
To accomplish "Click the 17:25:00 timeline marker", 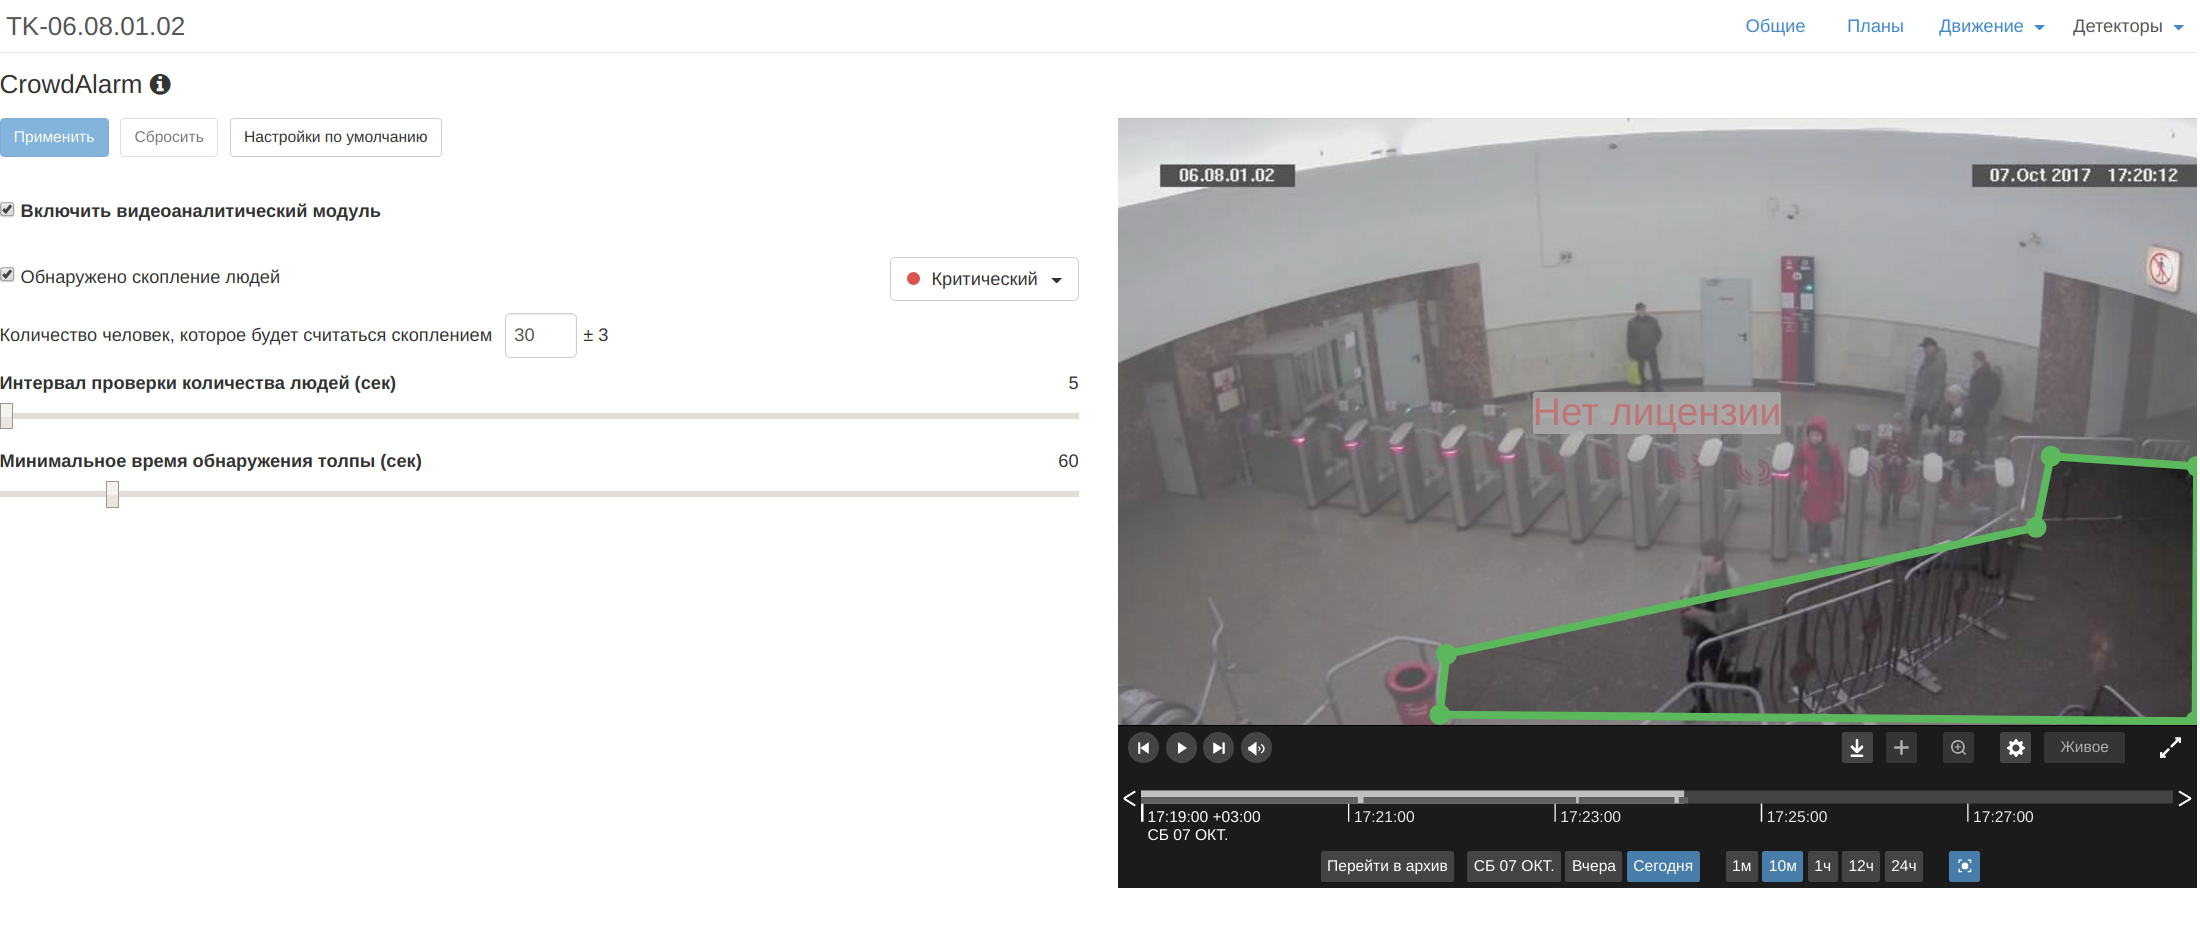I will 1796,816.
